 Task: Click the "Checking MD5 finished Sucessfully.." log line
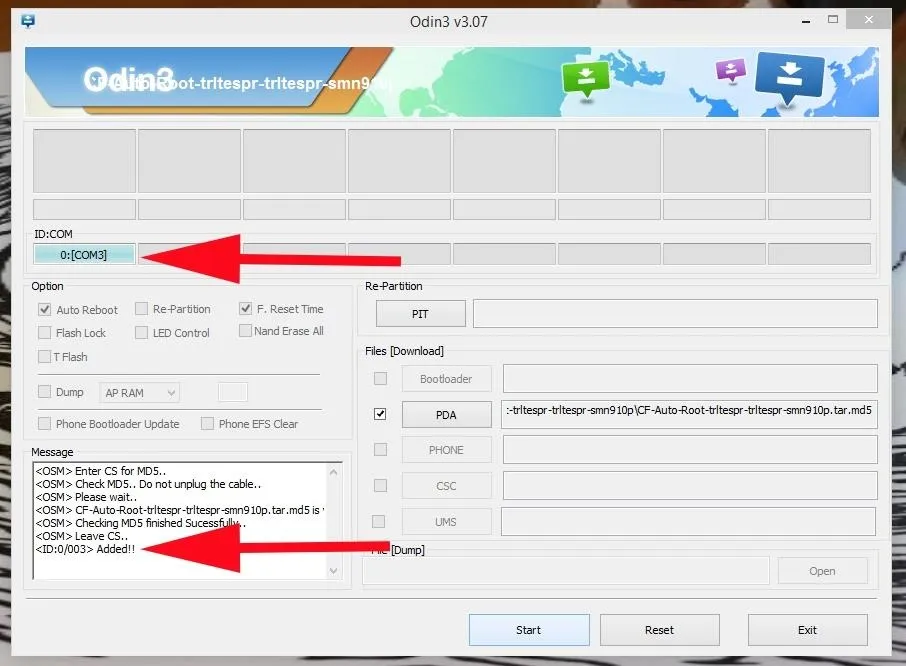(x=140, y=523)
